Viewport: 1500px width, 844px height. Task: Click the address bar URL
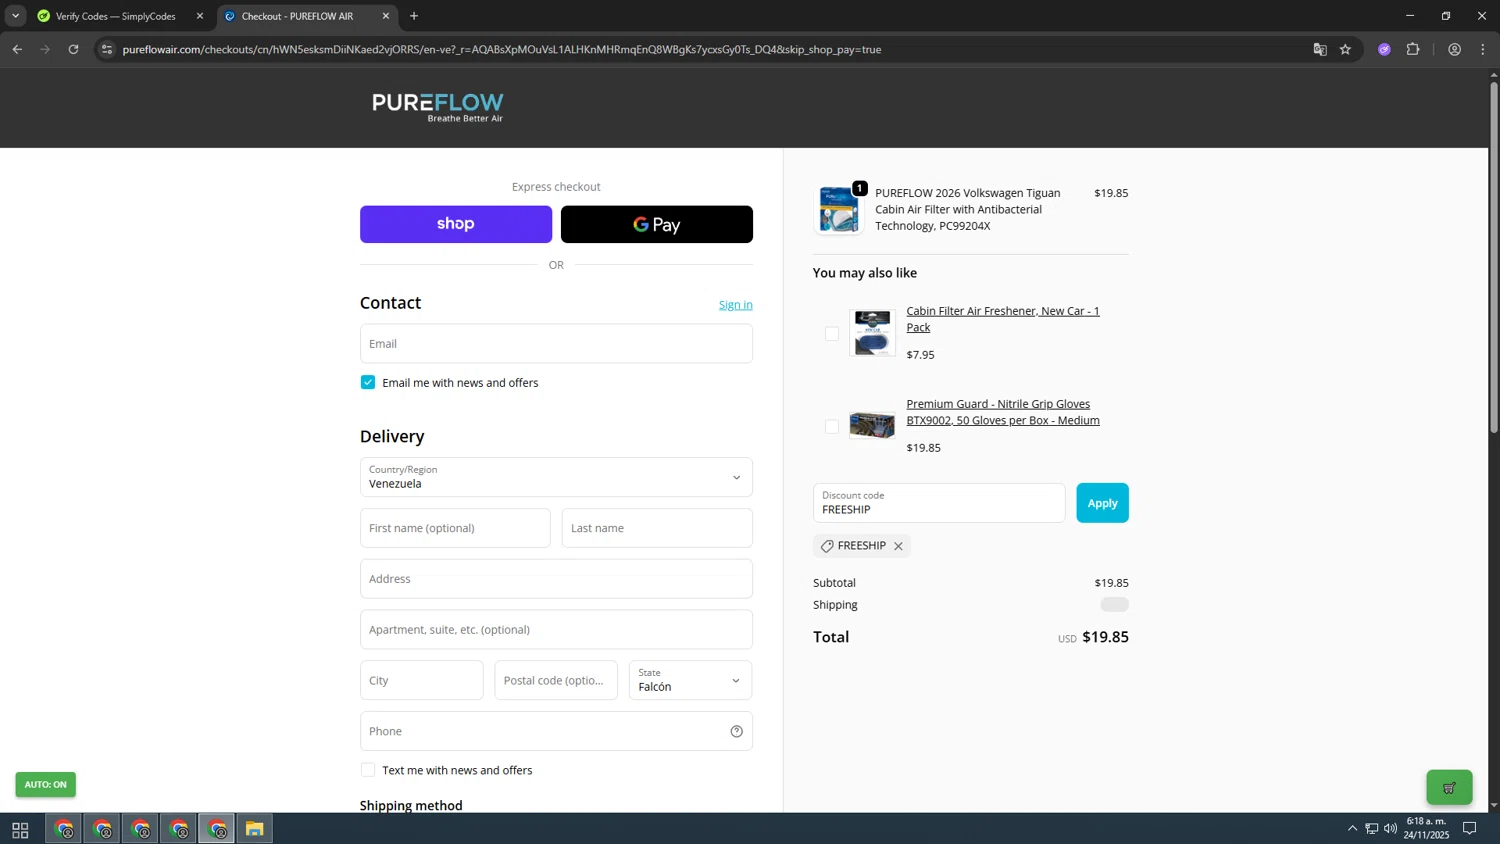pyautogui.click(x=502, y=49)
